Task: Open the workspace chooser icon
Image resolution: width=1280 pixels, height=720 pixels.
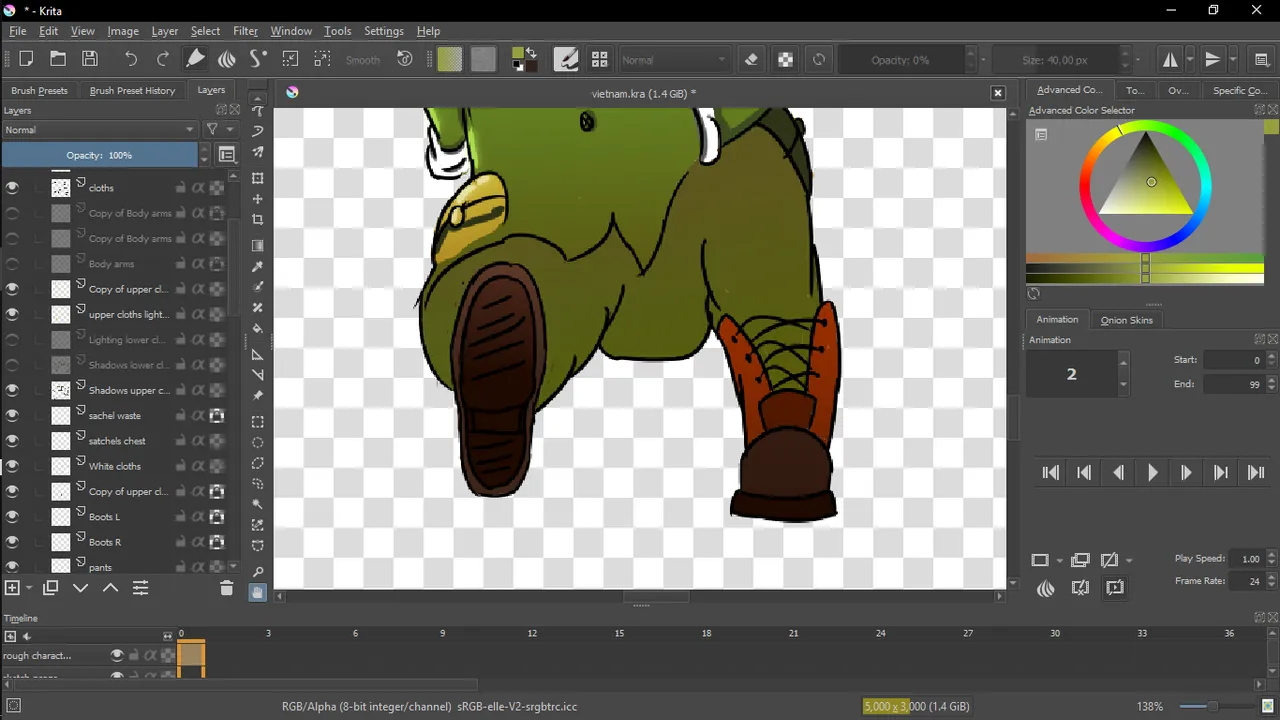Action: pyautogui.click(x=1261, y=59)
